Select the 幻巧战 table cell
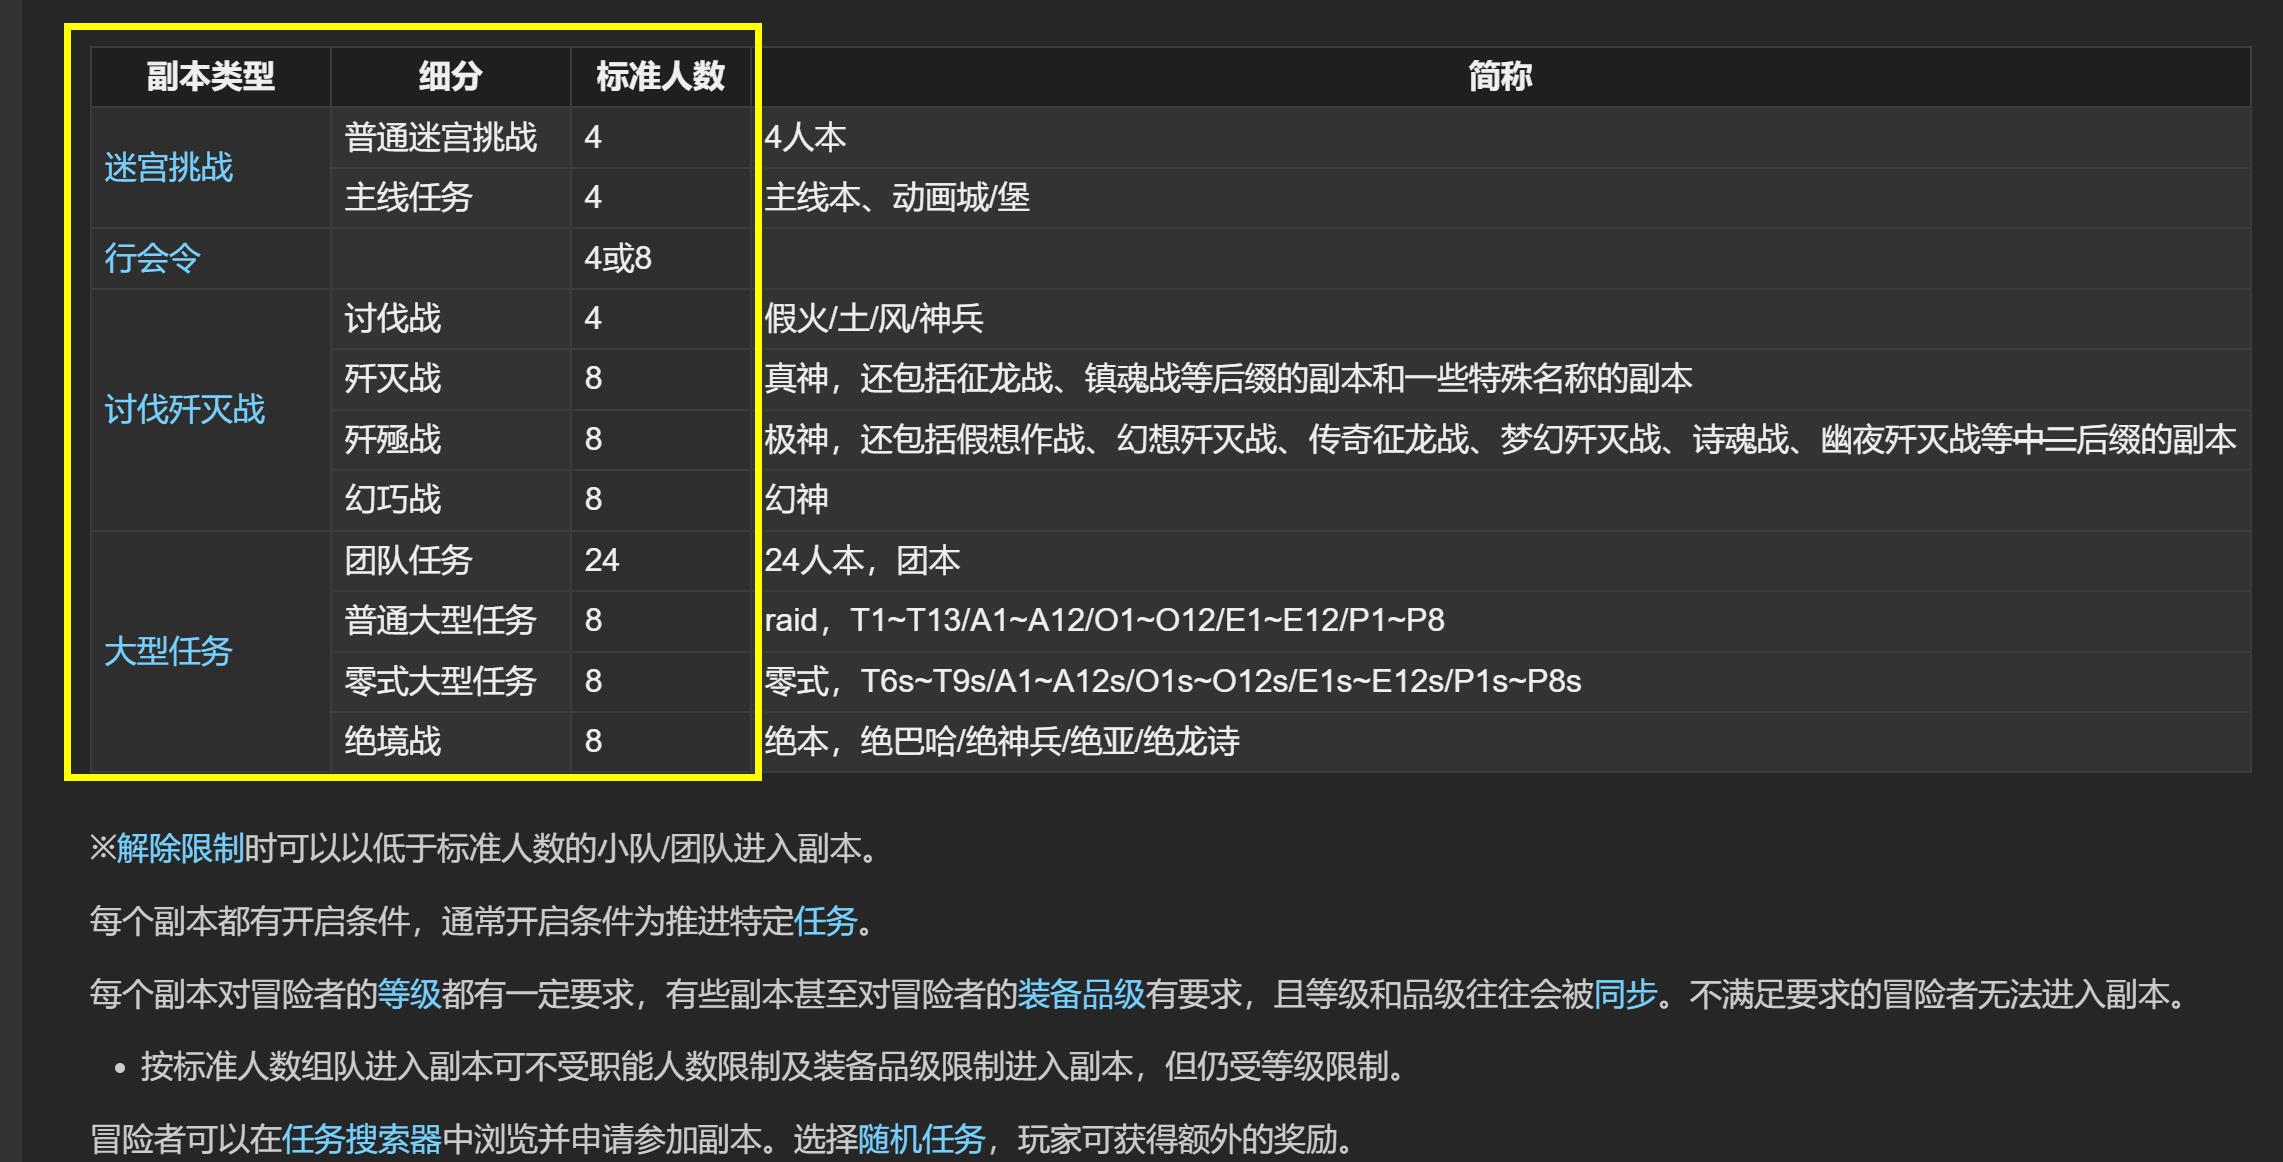 pos(393,498)
